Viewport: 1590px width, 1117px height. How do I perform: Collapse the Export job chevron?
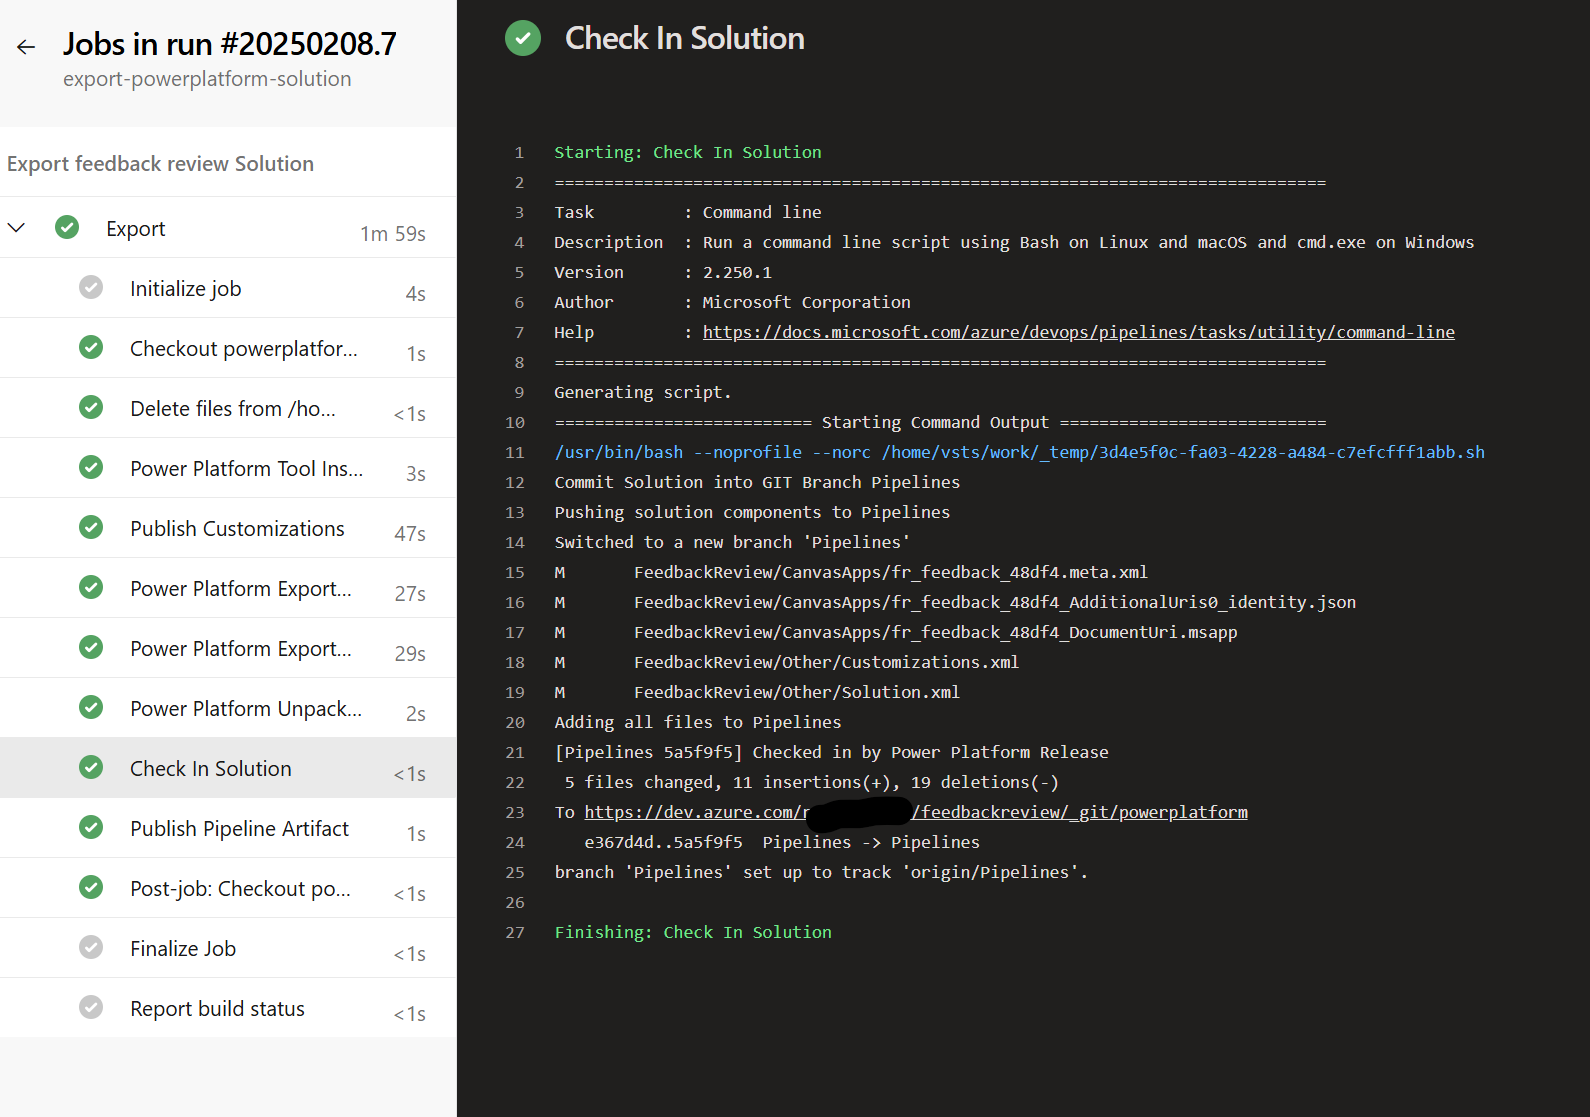pos(17,228)
